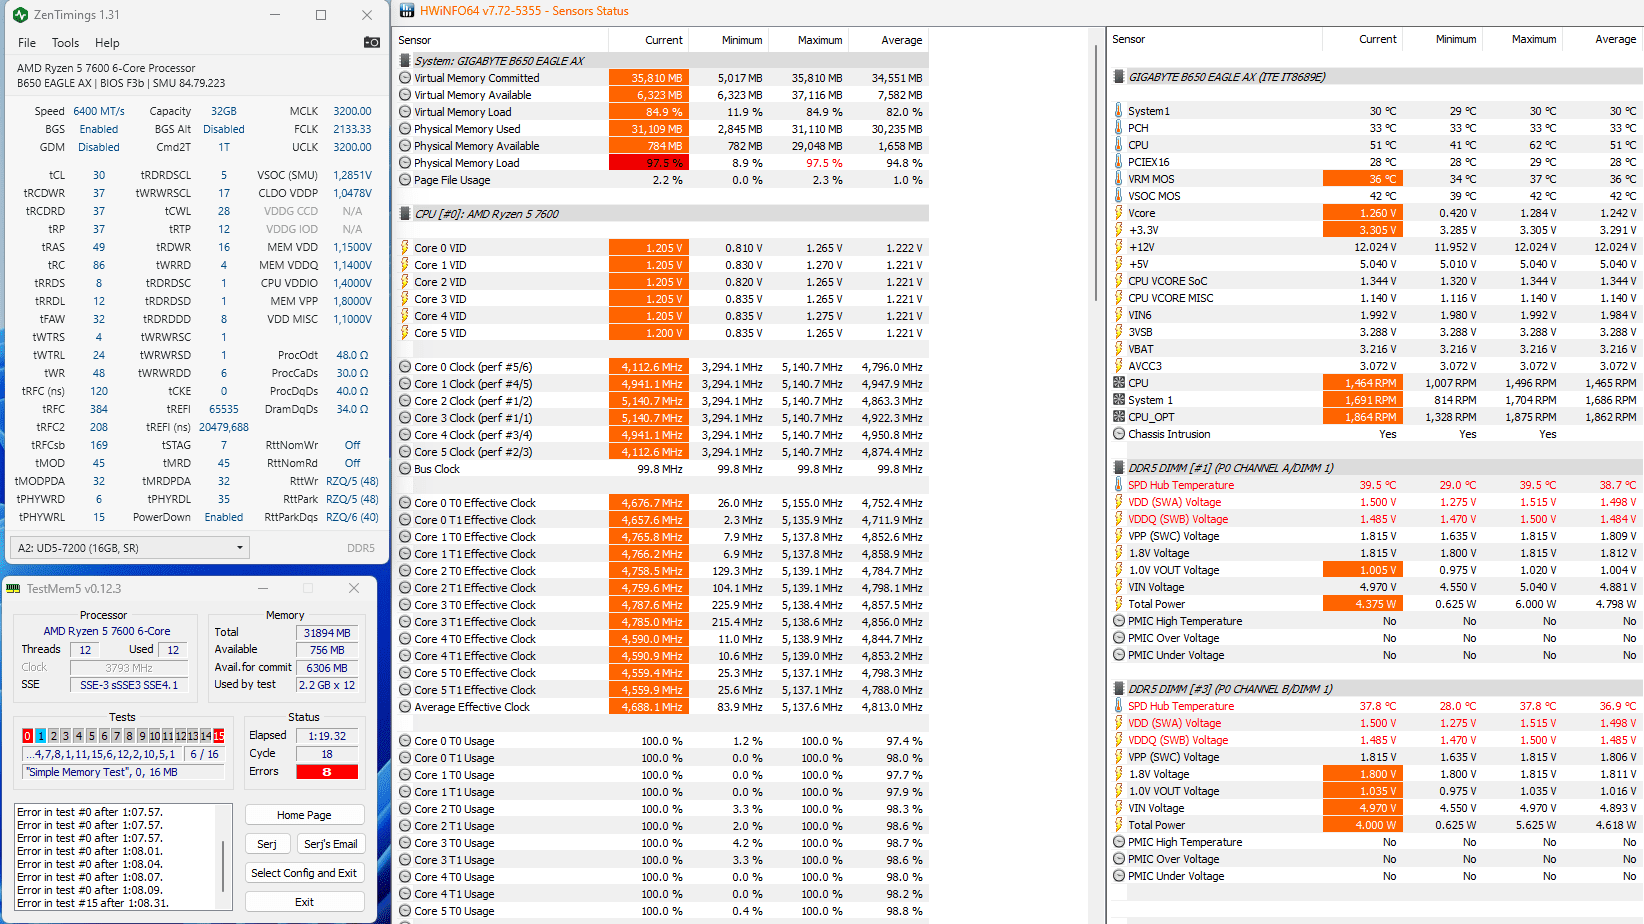
Task: Select the Core 2 Clock (perf #1/2) row label
Action: 473,401
